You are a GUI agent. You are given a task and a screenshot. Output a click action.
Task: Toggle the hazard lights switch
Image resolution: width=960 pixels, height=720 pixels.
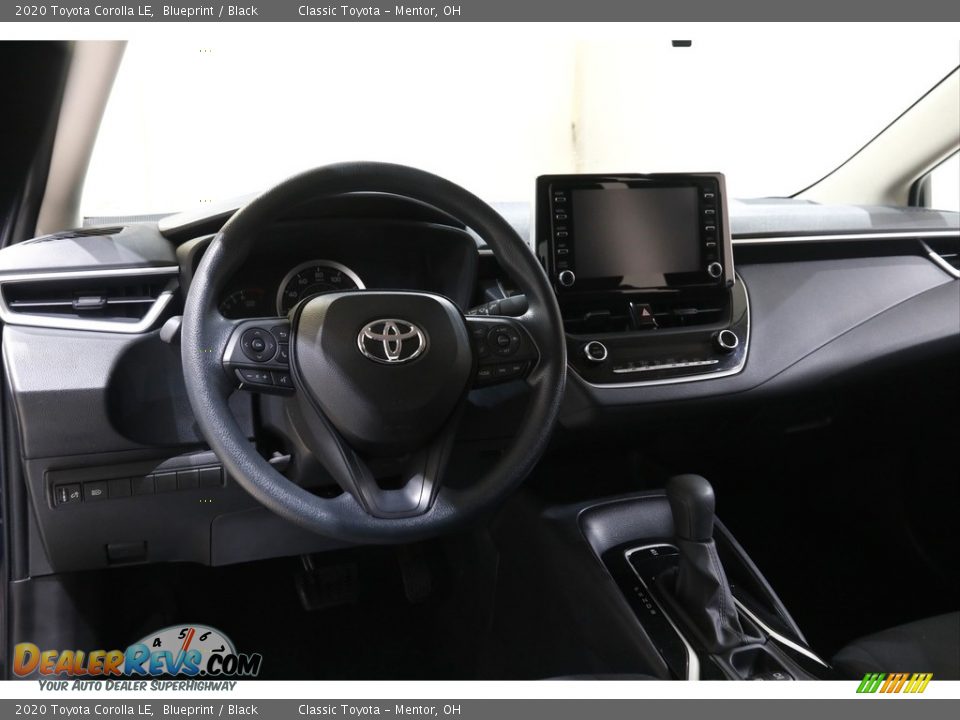tap(645, 311)
